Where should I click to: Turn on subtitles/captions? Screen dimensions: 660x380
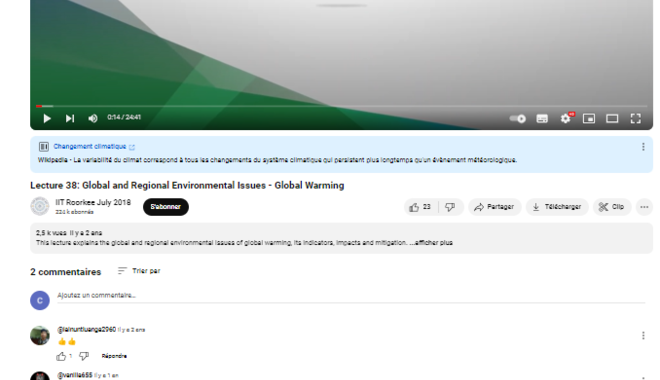click(542, 119)
